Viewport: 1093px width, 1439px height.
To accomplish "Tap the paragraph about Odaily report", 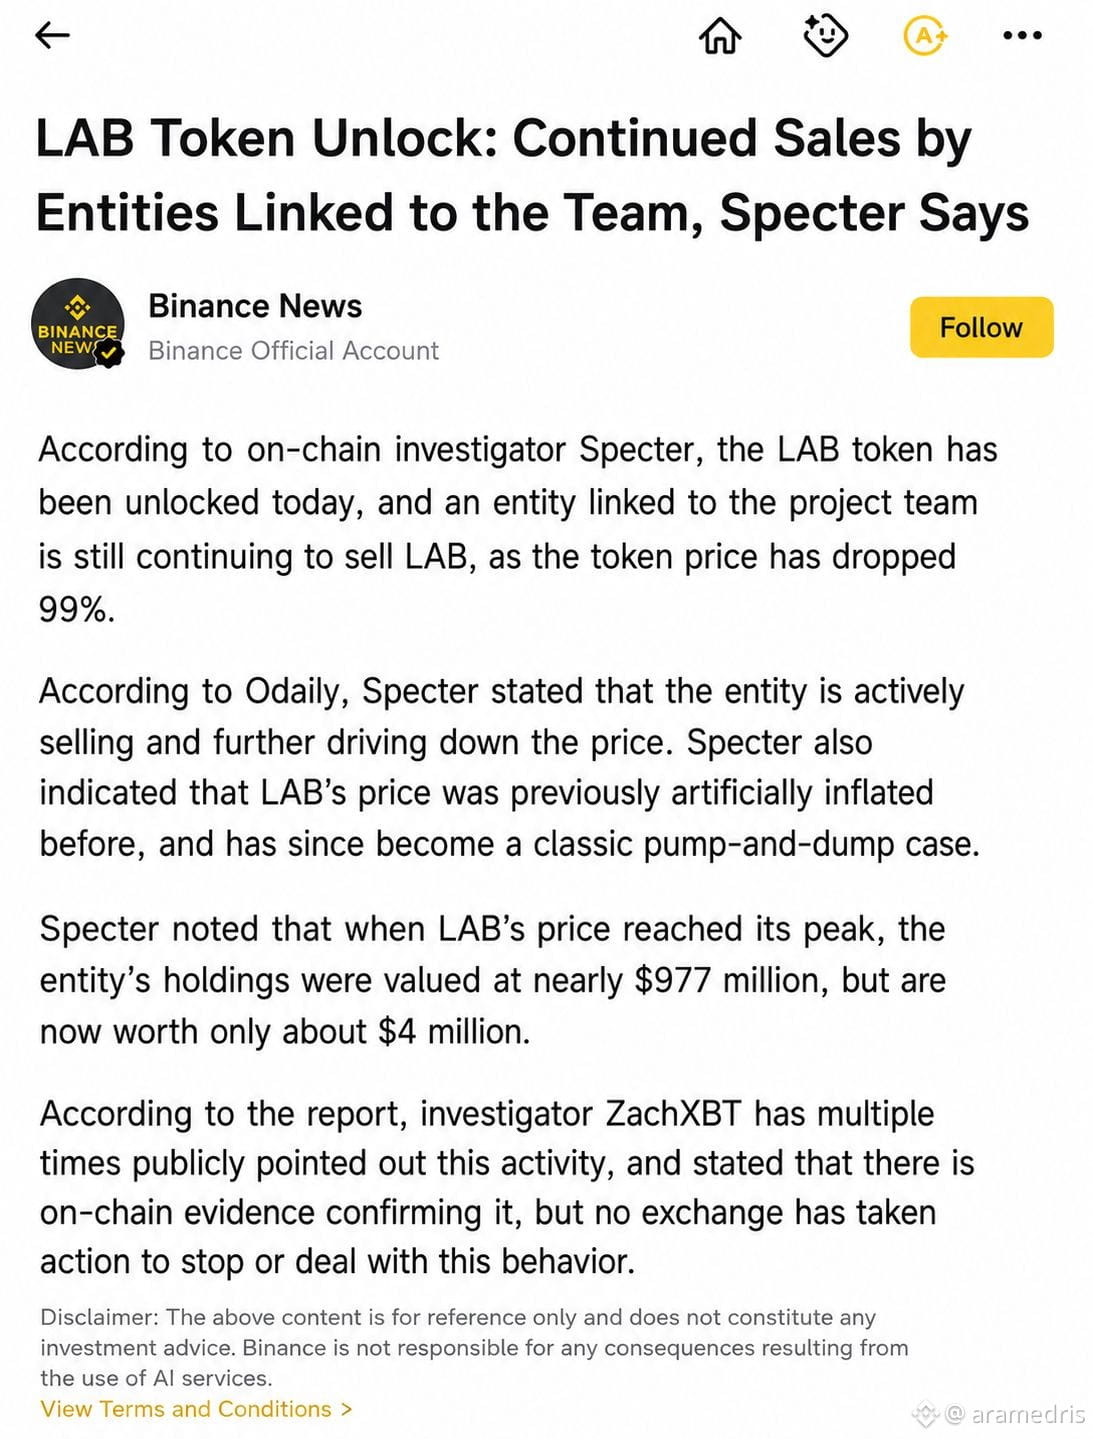I will 509,767.
